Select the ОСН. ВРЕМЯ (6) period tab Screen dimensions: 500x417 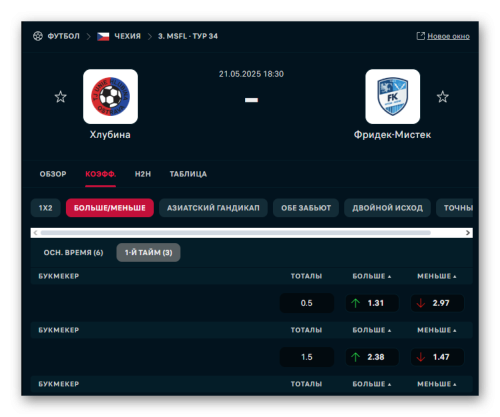click(73, 253)
